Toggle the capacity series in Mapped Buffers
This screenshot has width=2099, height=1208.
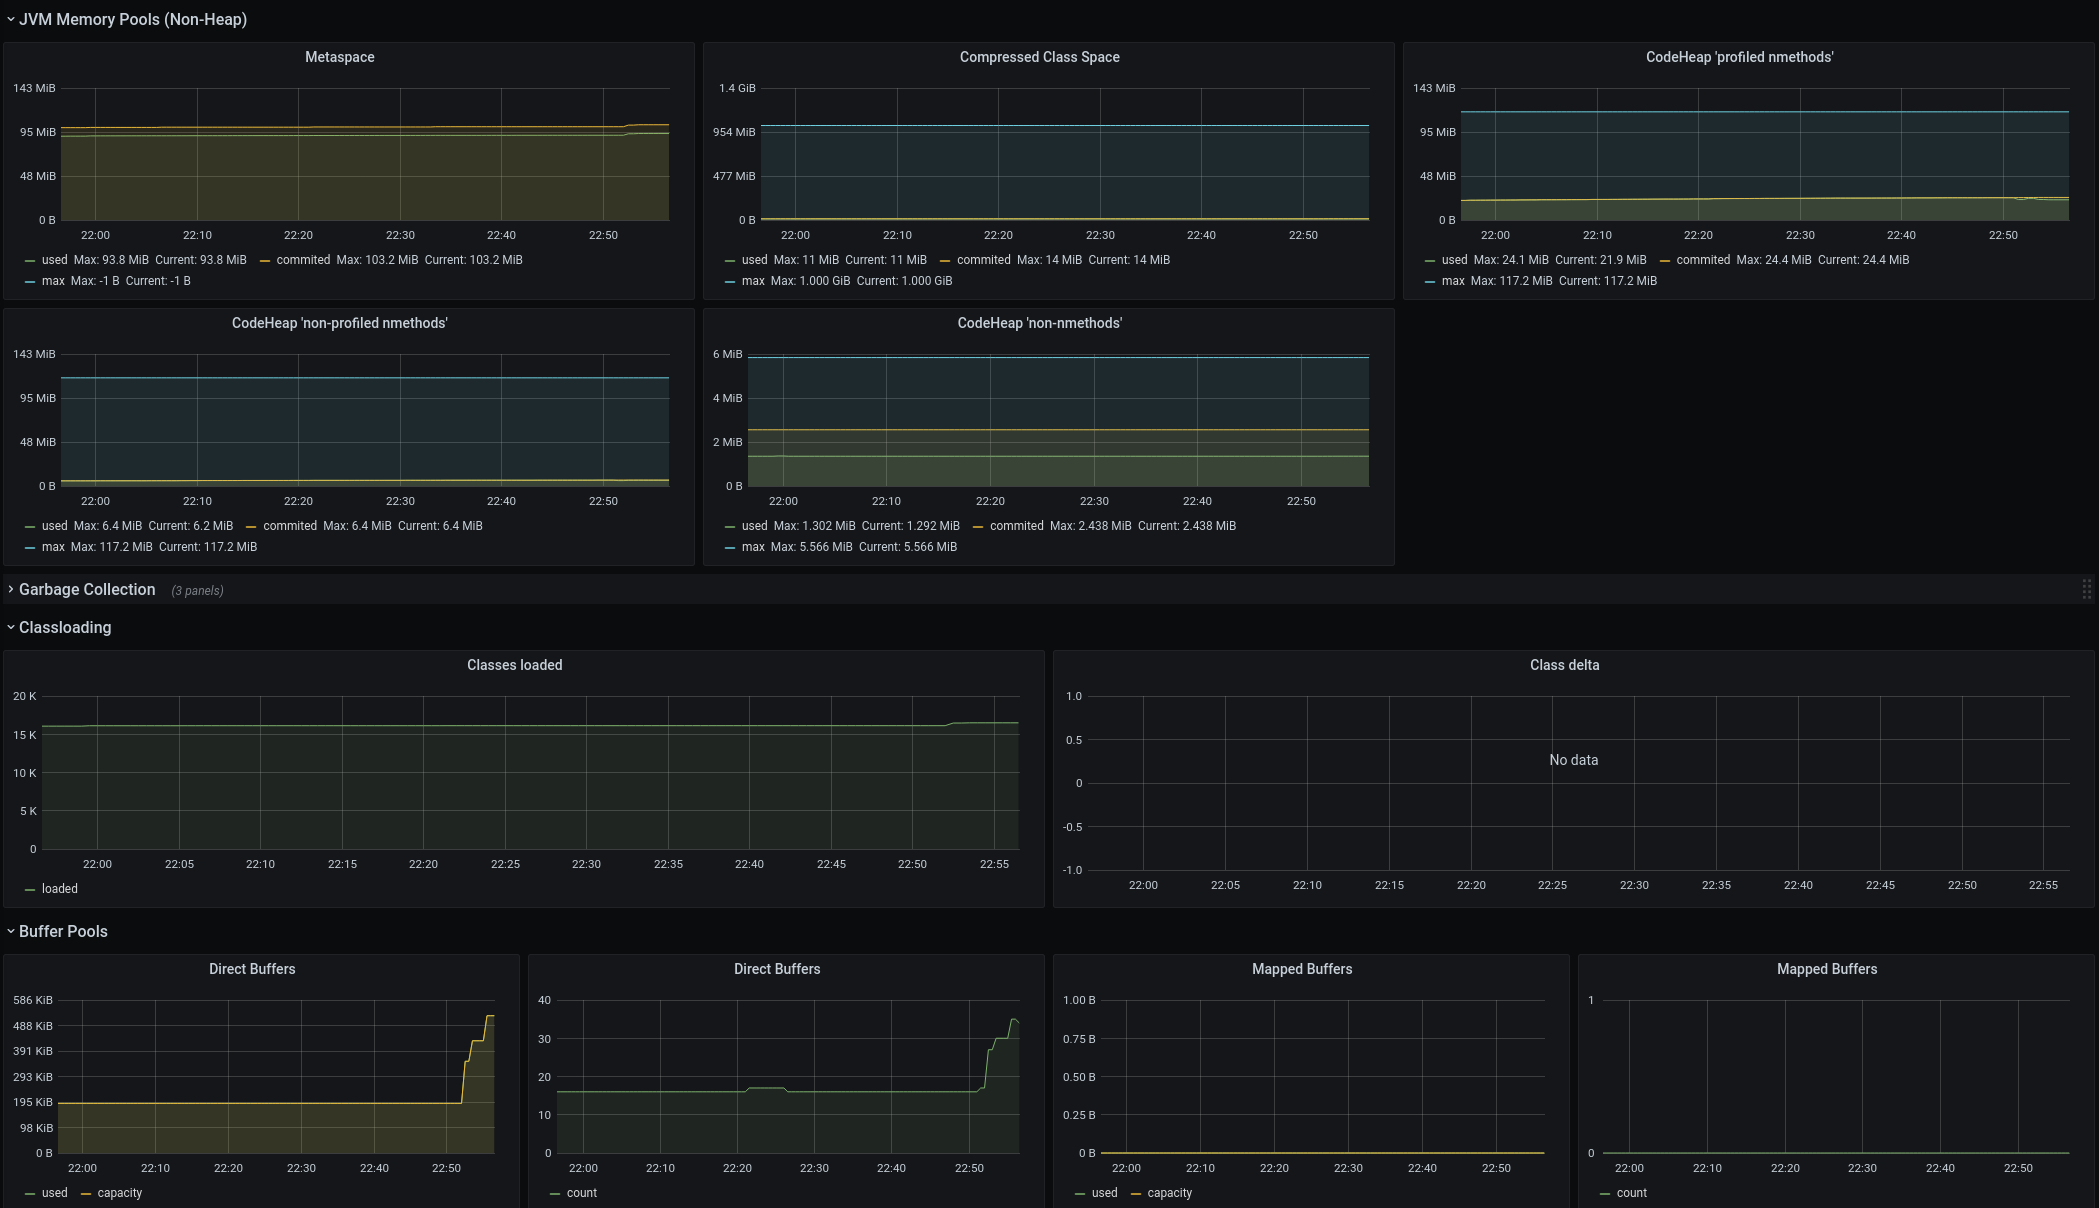(x=1169, y=1192)
